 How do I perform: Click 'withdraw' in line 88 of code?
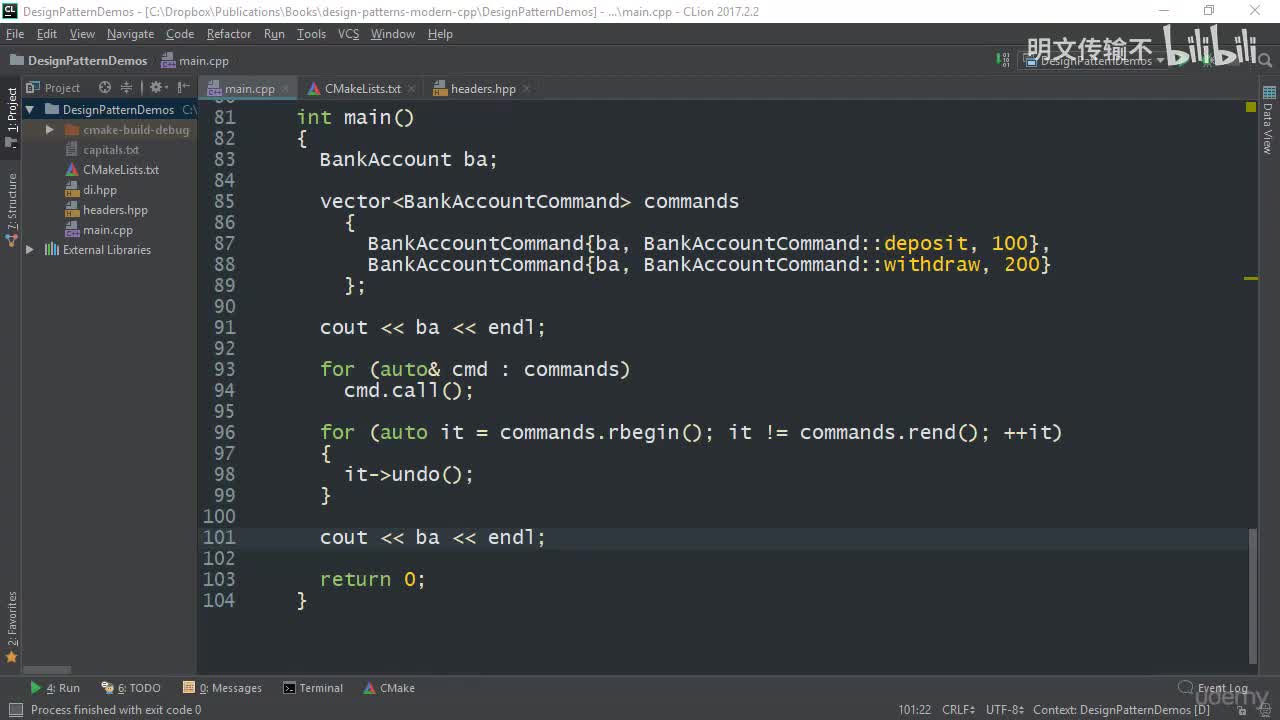click(932, 264)
